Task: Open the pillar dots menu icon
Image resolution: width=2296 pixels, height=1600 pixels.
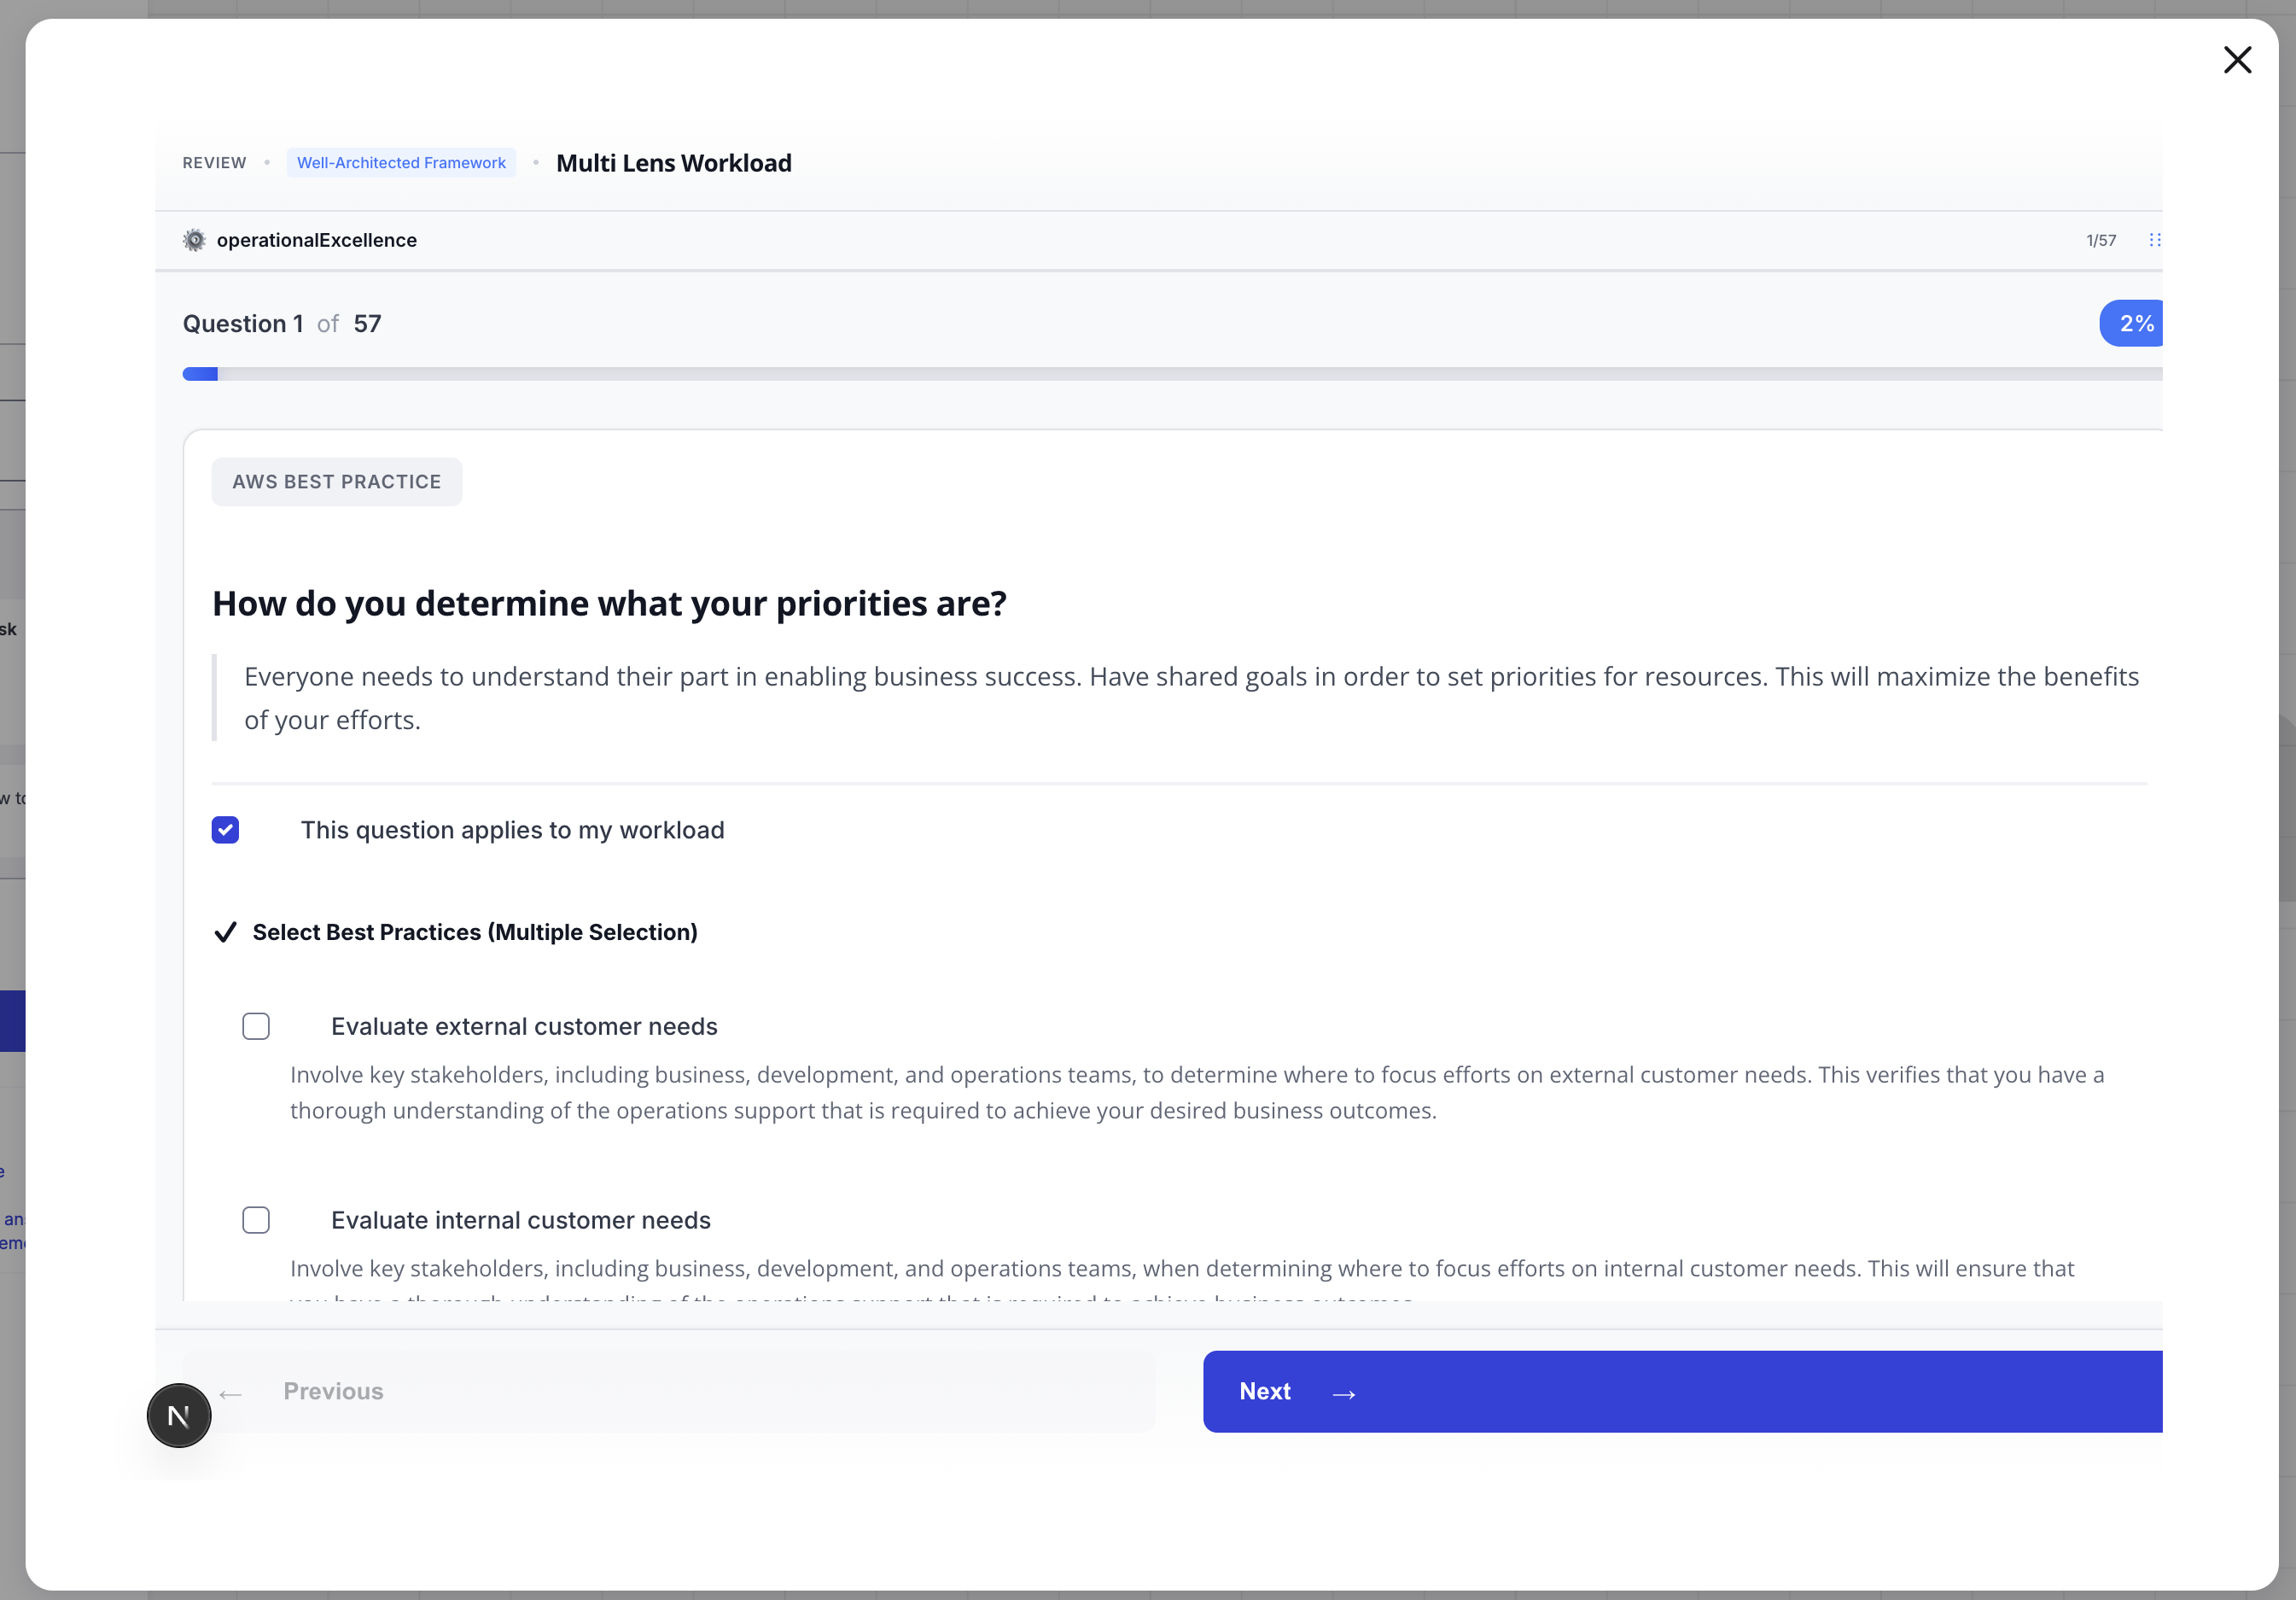Action: (2154, 240)
